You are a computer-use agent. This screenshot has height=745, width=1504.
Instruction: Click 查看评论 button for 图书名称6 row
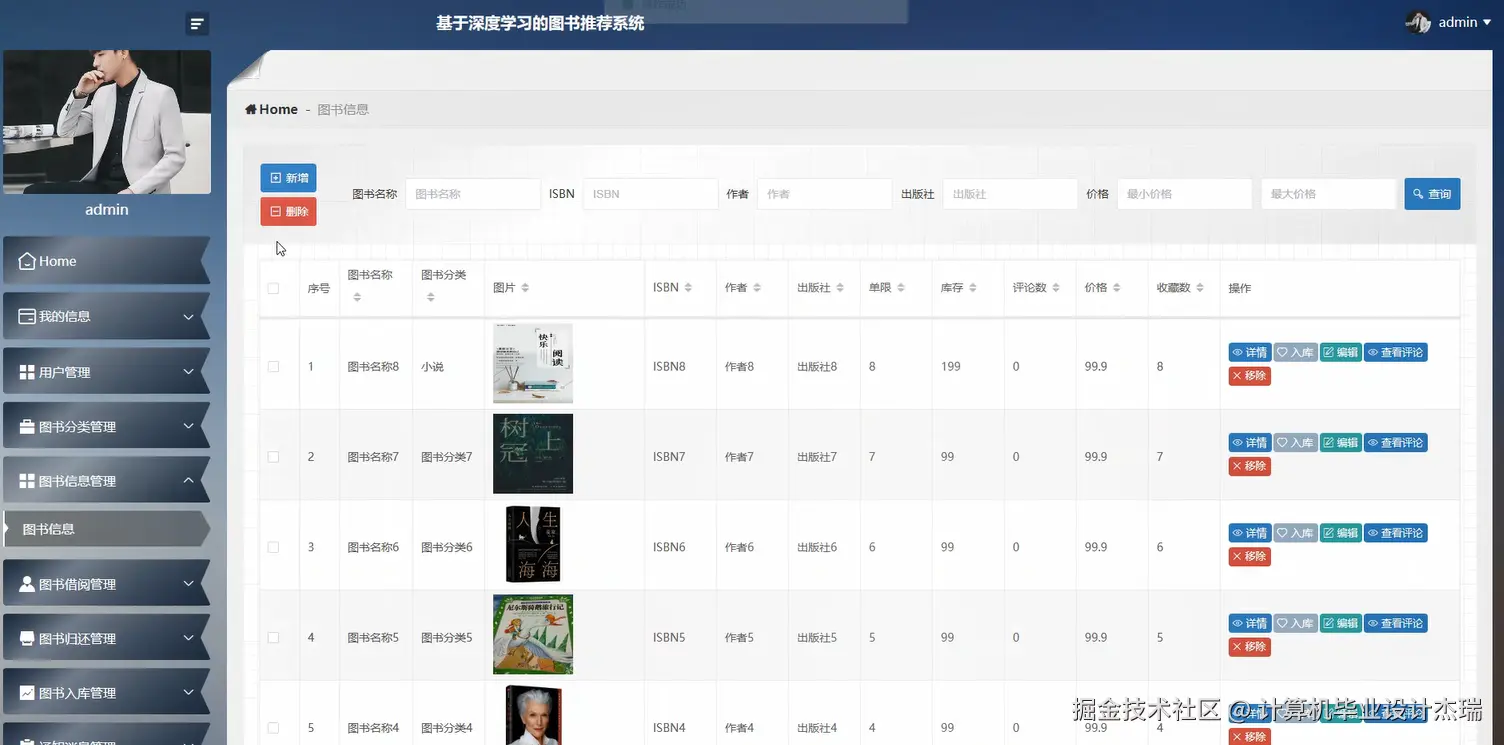coord(1395,533)
